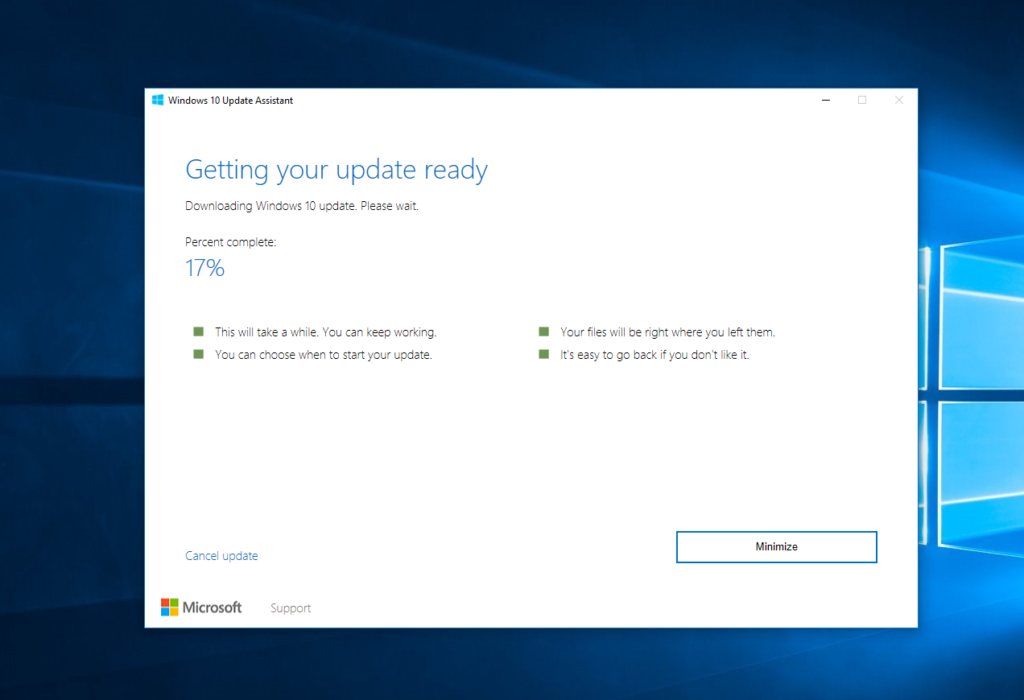This screenshot has width=1024, height=700.
Task: Click 'Your files will be right where' text
Action: [x=667, y=332]
